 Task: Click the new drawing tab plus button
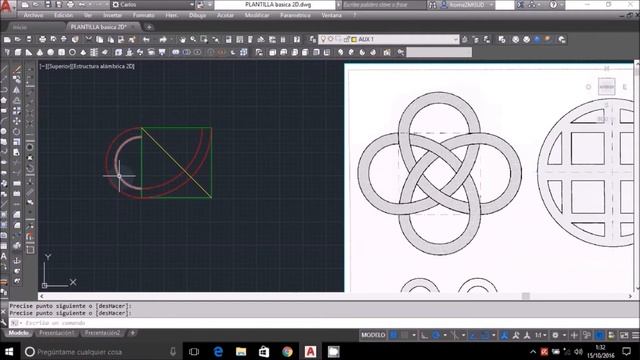[149, 27]
